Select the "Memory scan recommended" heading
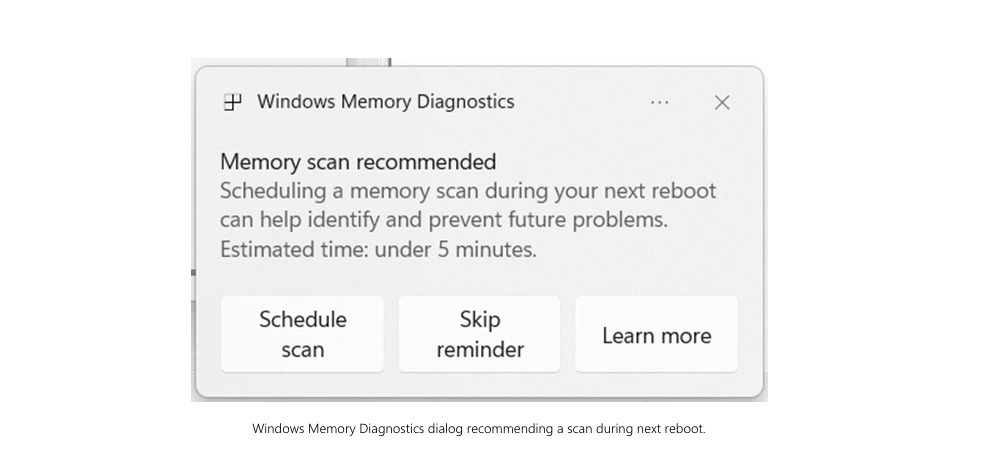The height and width of the screenshot is (476, 997). pyautogui.click(x=358, y=162)
